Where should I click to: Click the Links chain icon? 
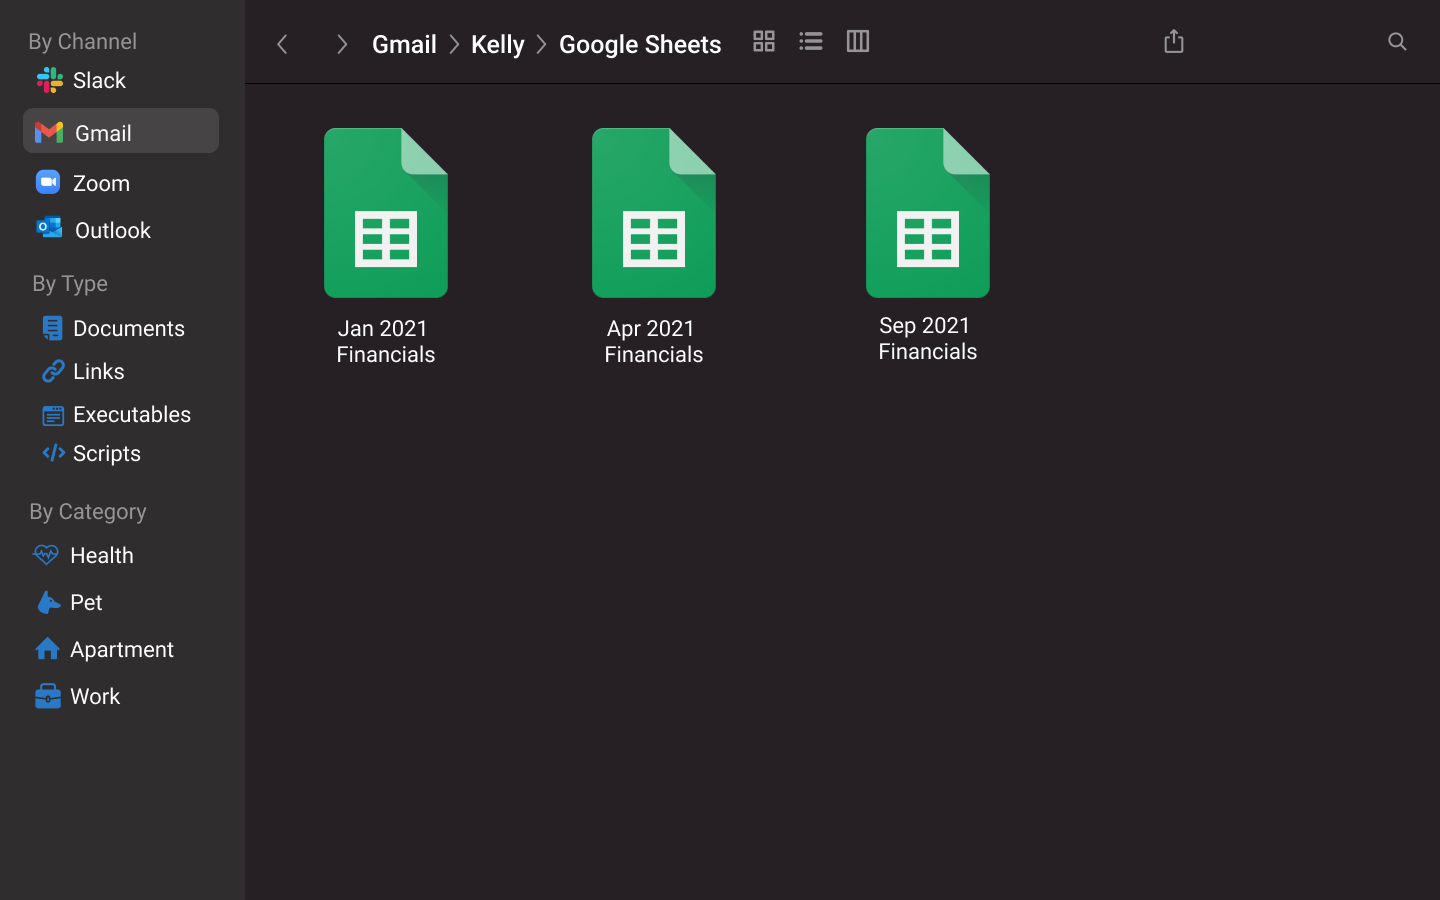(x=53, y=371)
